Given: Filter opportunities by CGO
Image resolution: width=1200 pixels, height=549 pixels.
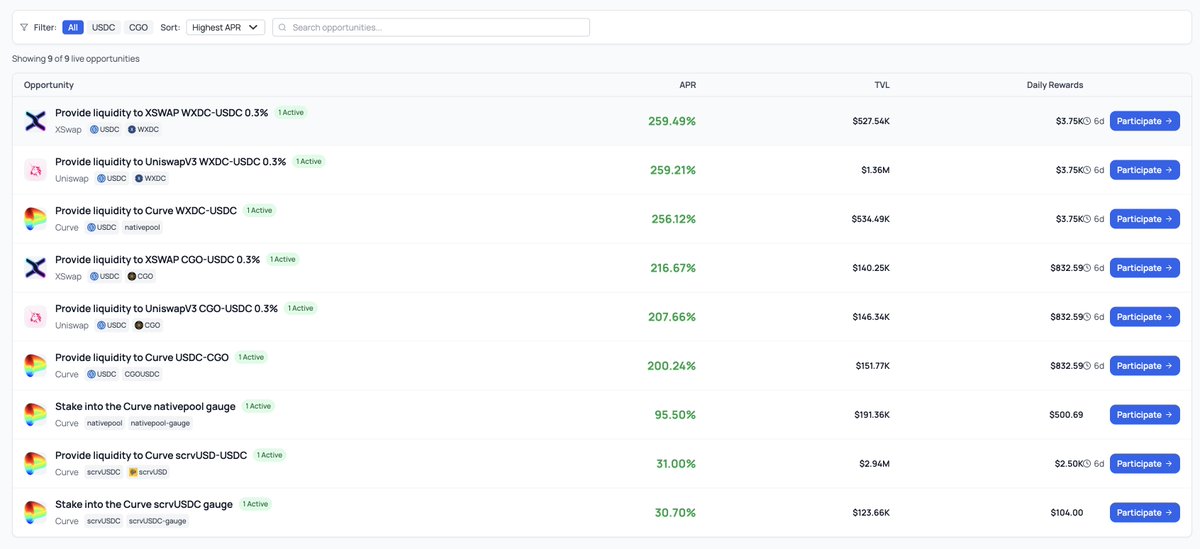Looking at the screenshot, I should (139, 27).
